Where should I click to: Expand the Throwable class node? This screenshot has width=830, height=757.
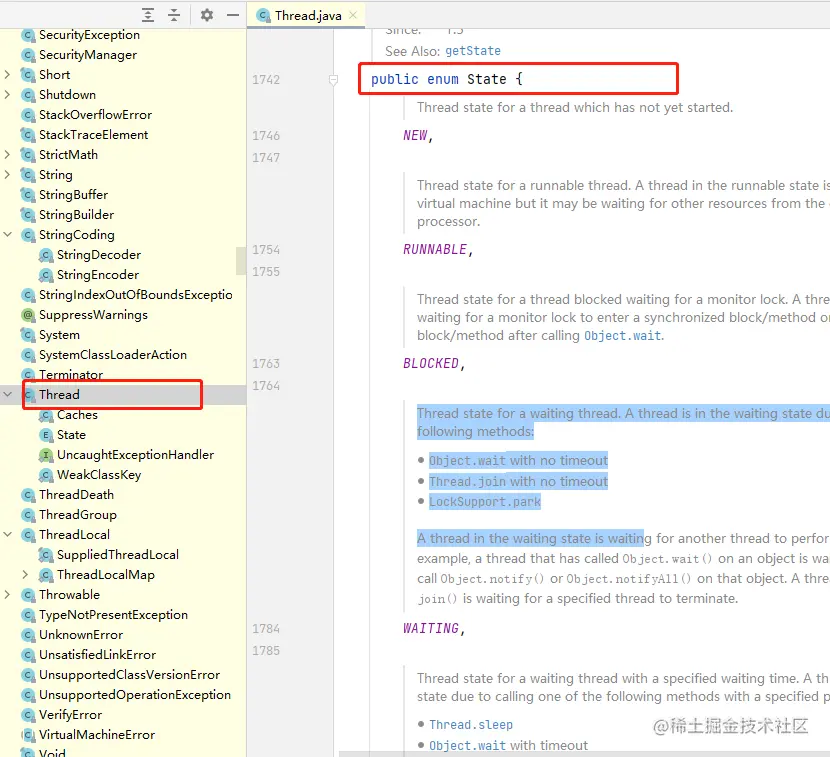tap(7, 595)
